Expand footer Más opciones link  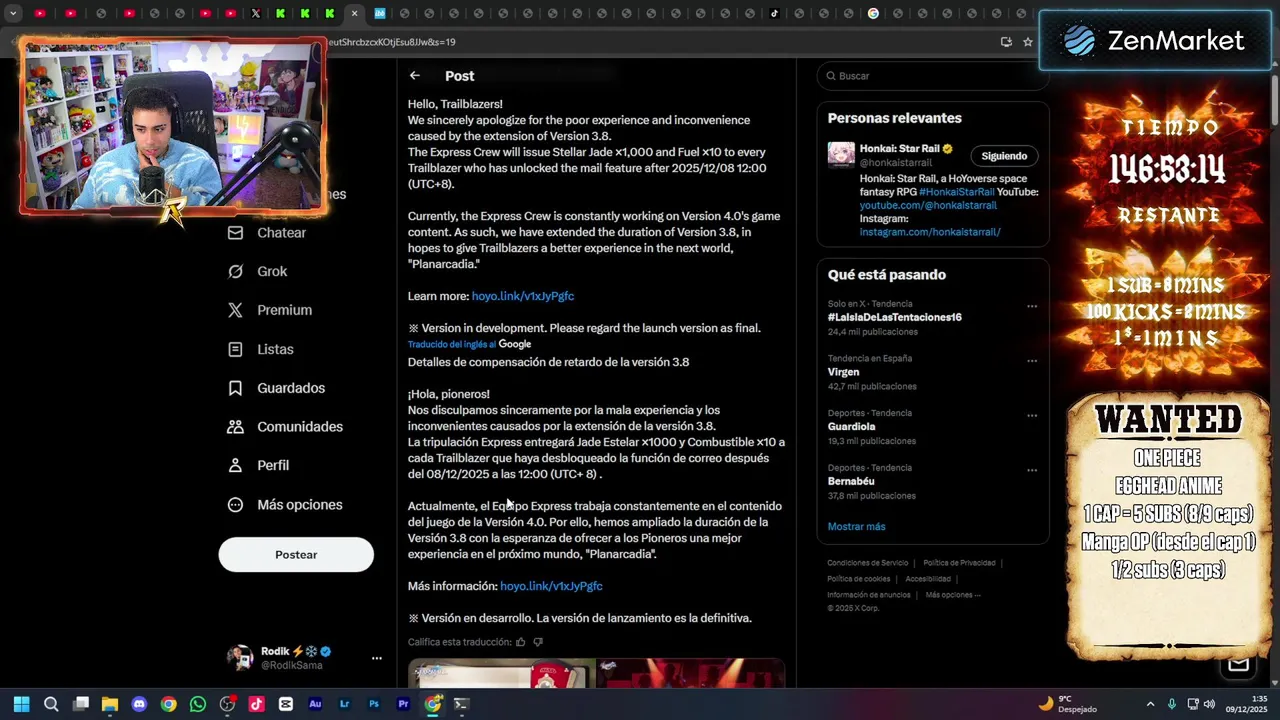point(952,595)
